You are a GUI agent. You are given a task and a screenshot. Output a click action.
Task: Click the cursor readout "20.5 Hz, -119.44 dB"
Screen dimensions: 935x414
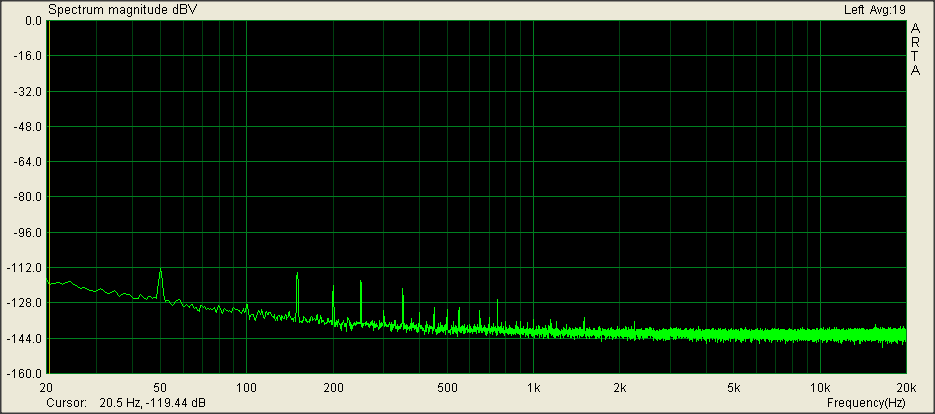153,403
